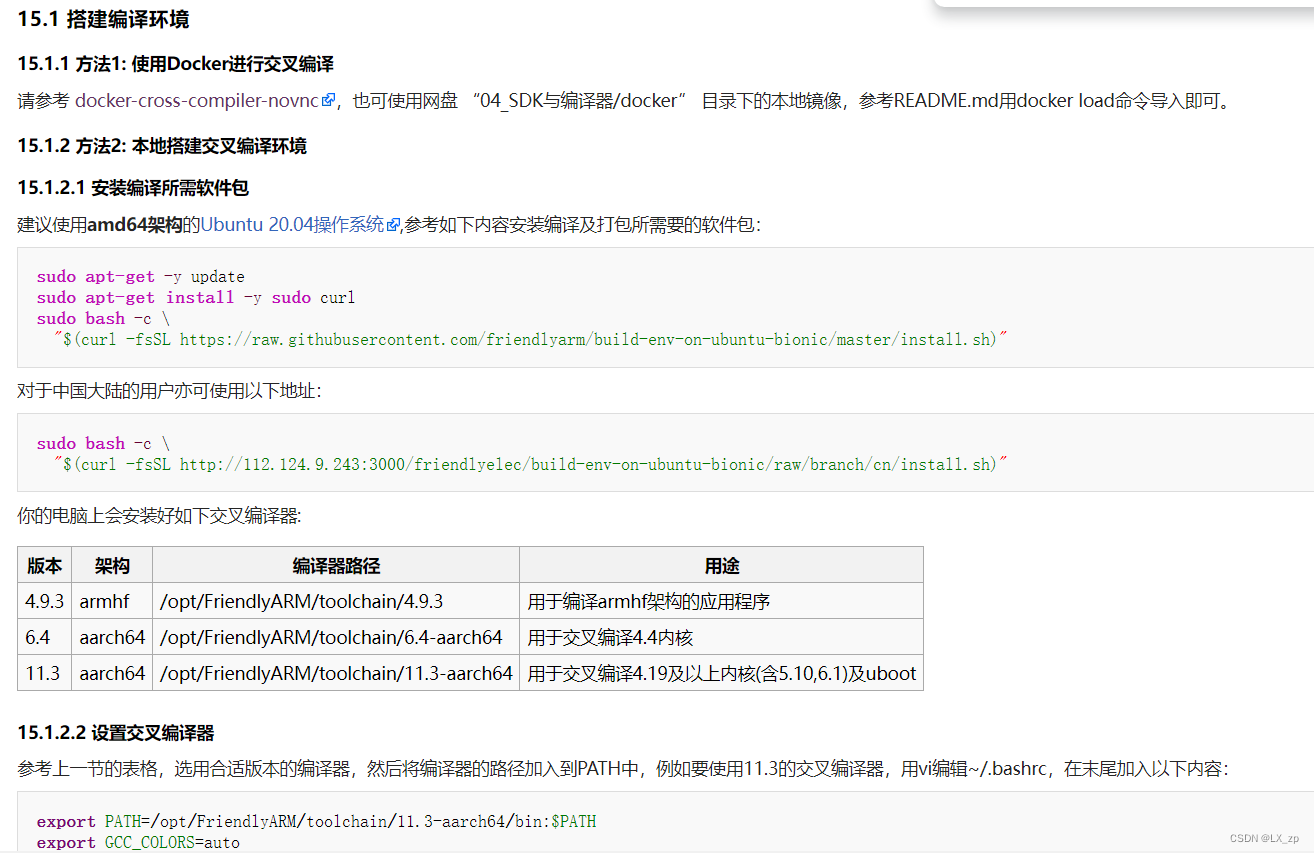Click heading 15.1 搭建编译环境

(x=103, y=19)
